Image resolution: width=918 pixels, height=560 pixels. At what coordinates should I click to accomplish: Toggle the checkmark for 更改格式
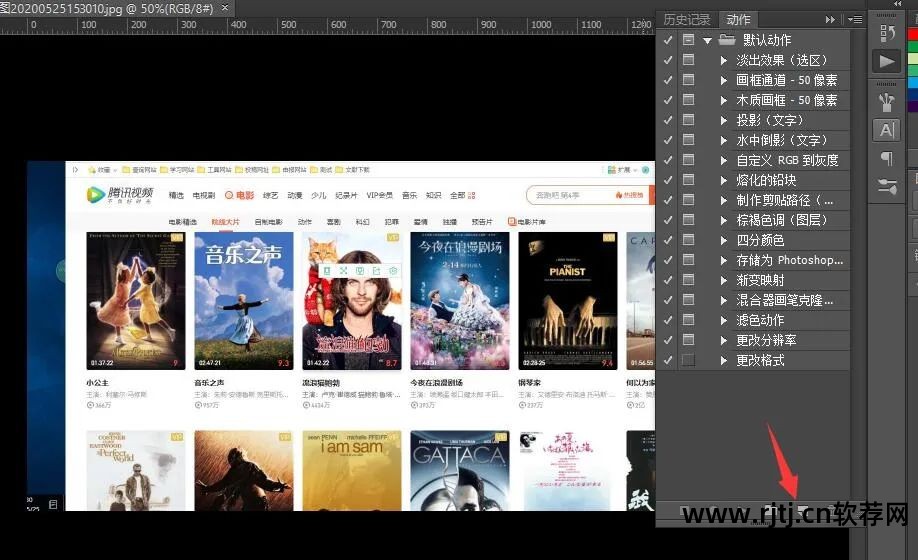(x=667, y=360)
